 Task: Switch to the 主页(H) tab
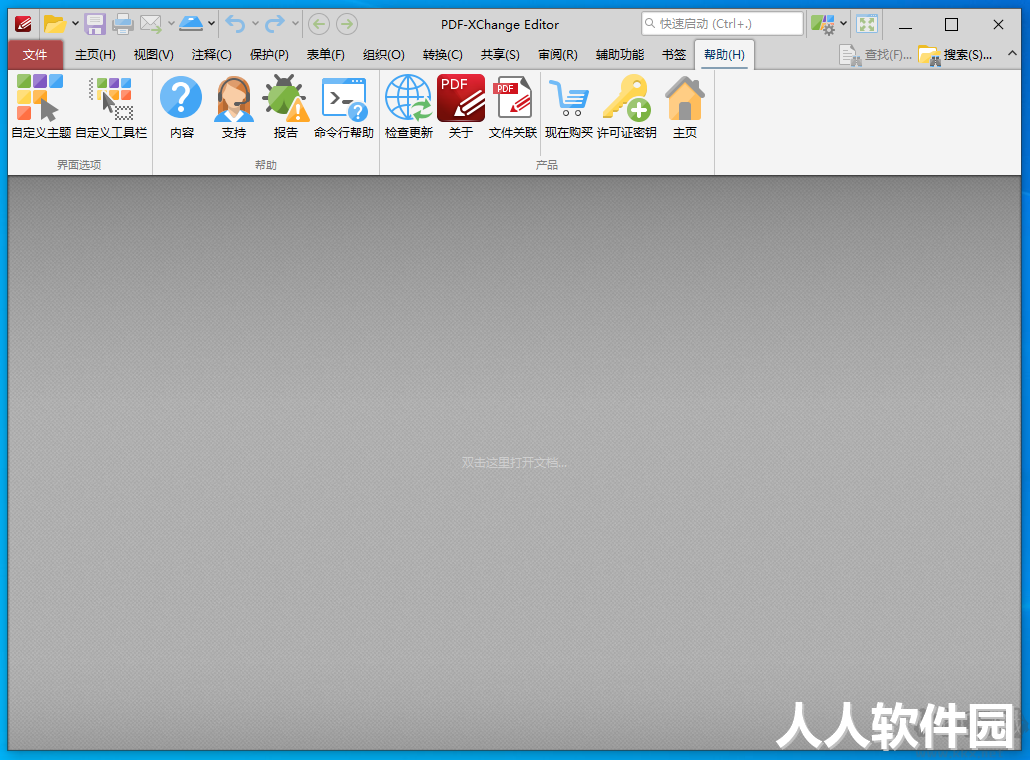point(95,55)
